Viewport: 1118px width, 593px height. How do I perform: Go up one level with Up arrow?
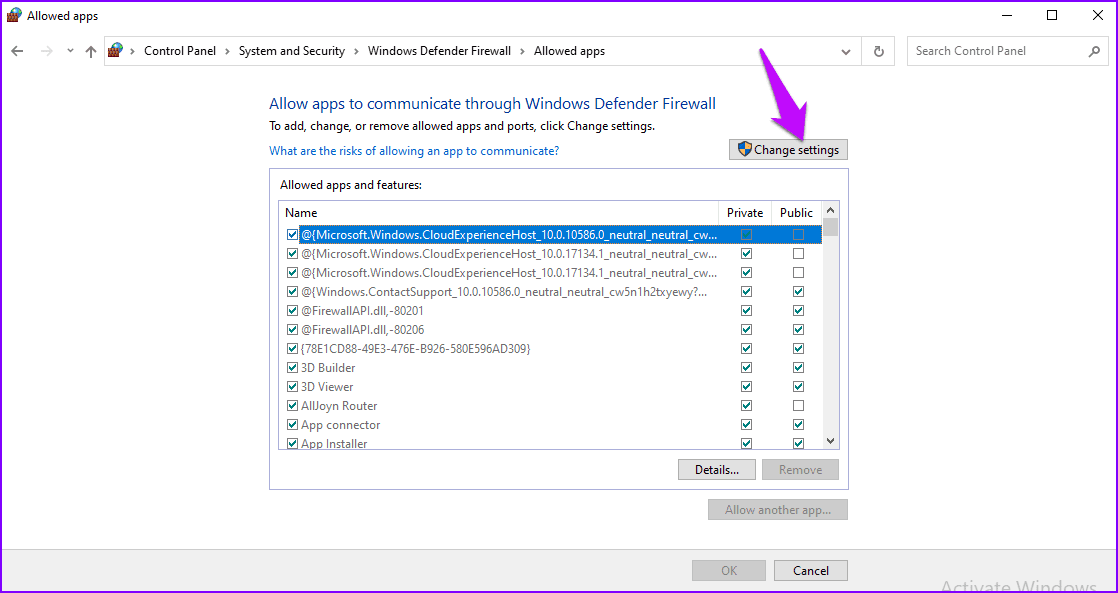[x=91, y=51]
